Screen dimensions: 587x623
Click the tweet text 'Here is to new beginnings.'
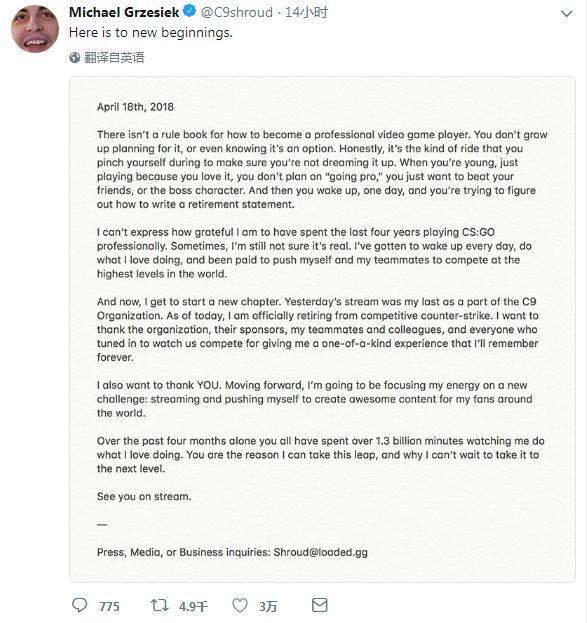pos(151,33)
